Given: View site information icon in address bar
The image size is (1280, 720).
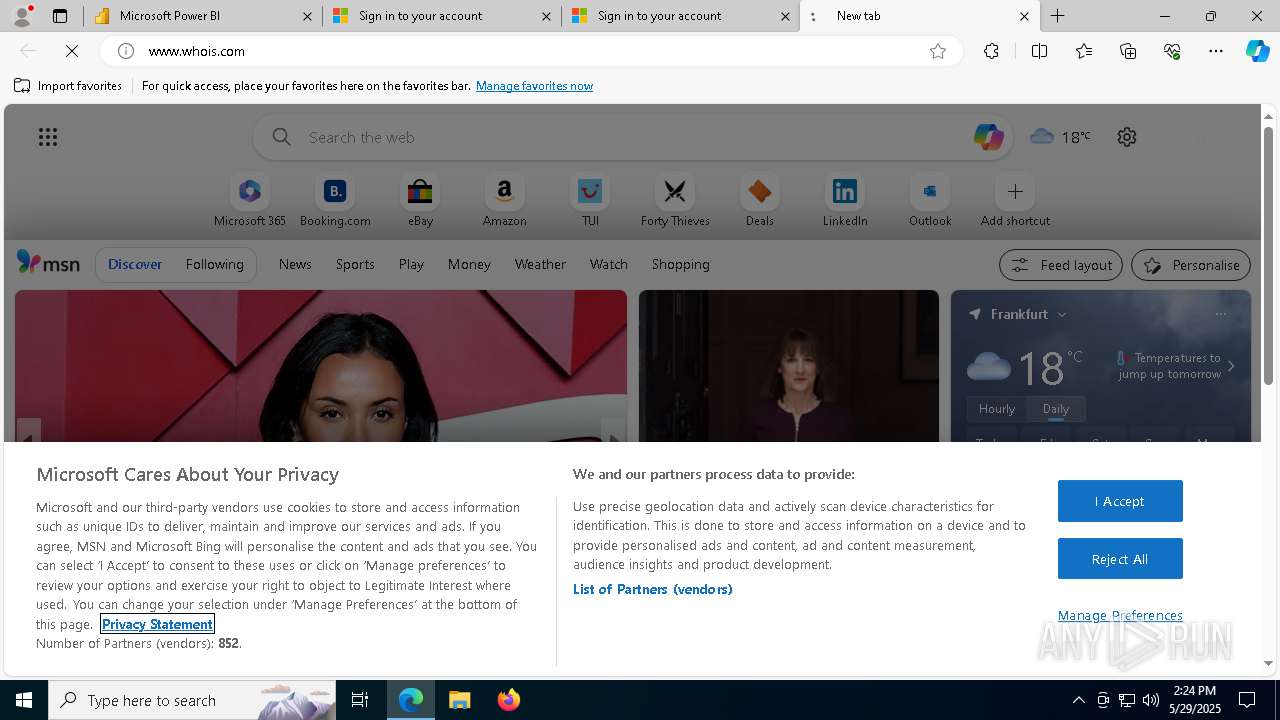Looking at the screenshot, I should 126,51.
